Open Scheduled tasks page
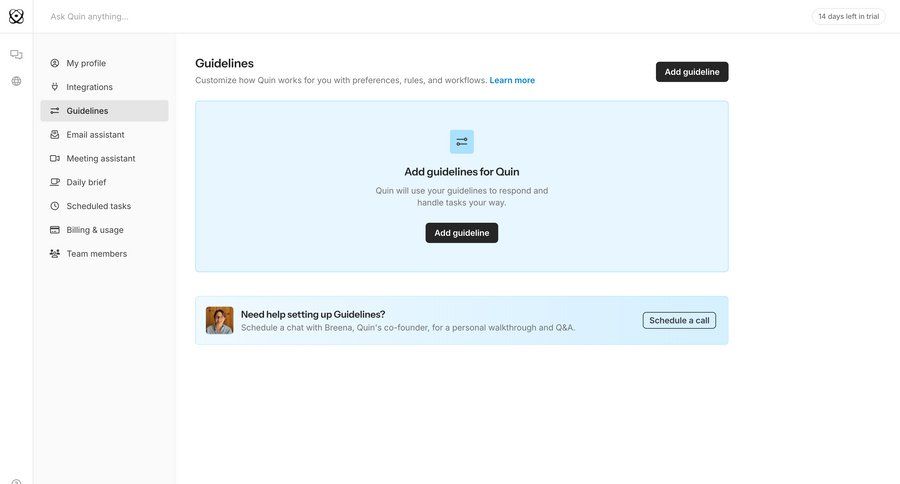The height and width of the screenshot is (484, 900). [104, 206]
